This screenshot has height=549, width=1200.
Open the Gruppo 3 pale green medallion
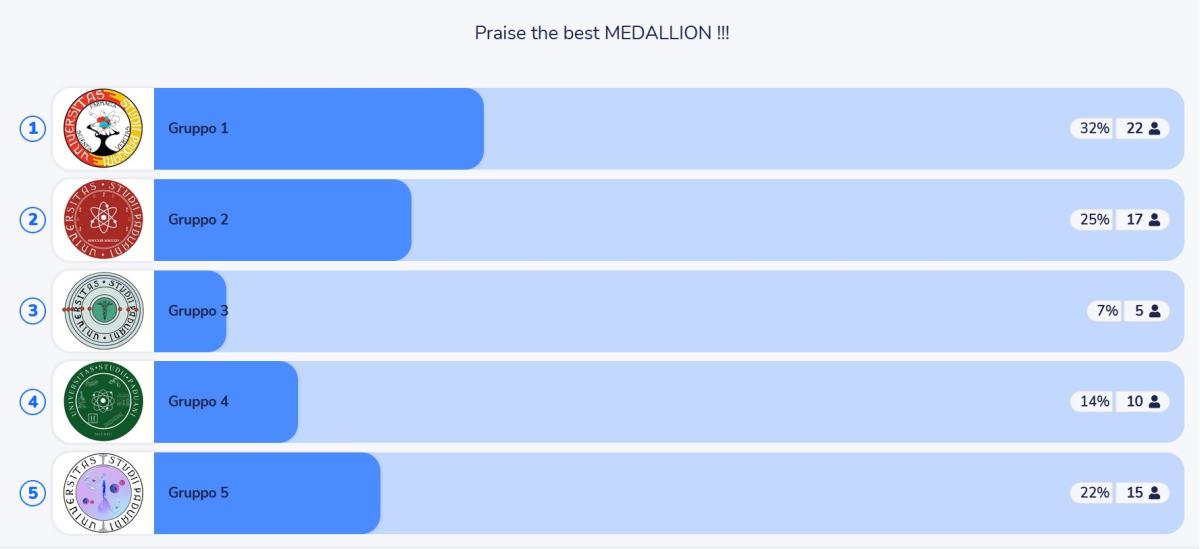tap(104, 311)
